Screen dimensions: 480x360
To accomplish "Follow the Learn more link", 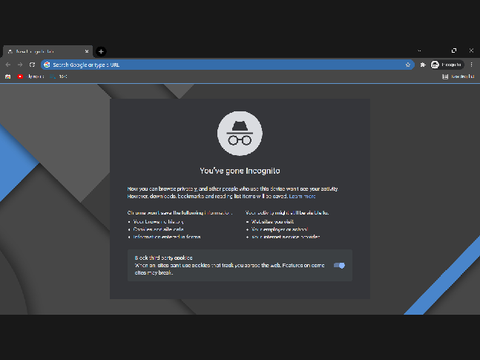I will click(302, 196).
